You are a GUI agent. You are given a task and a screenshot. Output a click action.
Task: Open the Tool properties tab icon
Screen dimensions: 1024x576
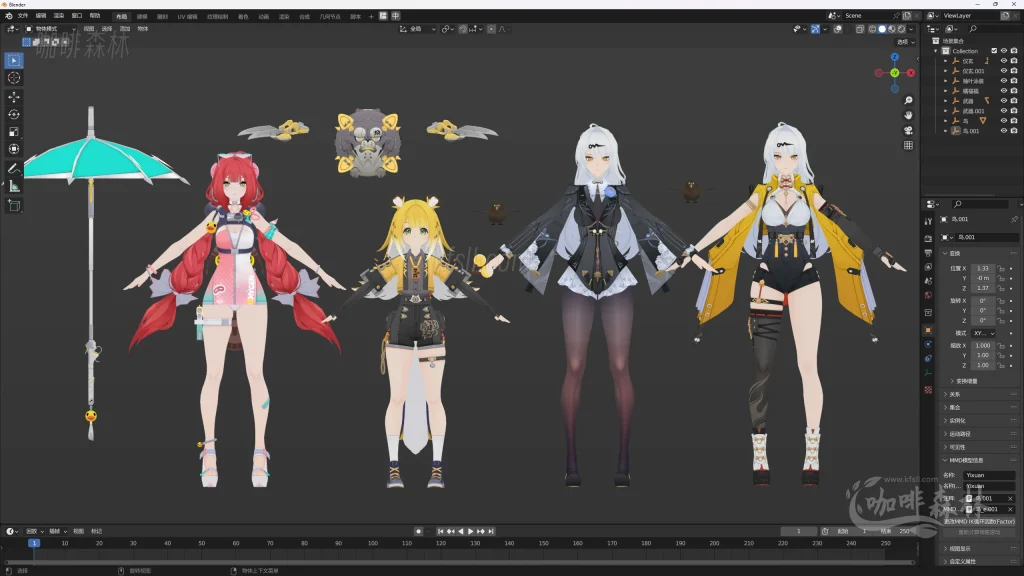928,221
